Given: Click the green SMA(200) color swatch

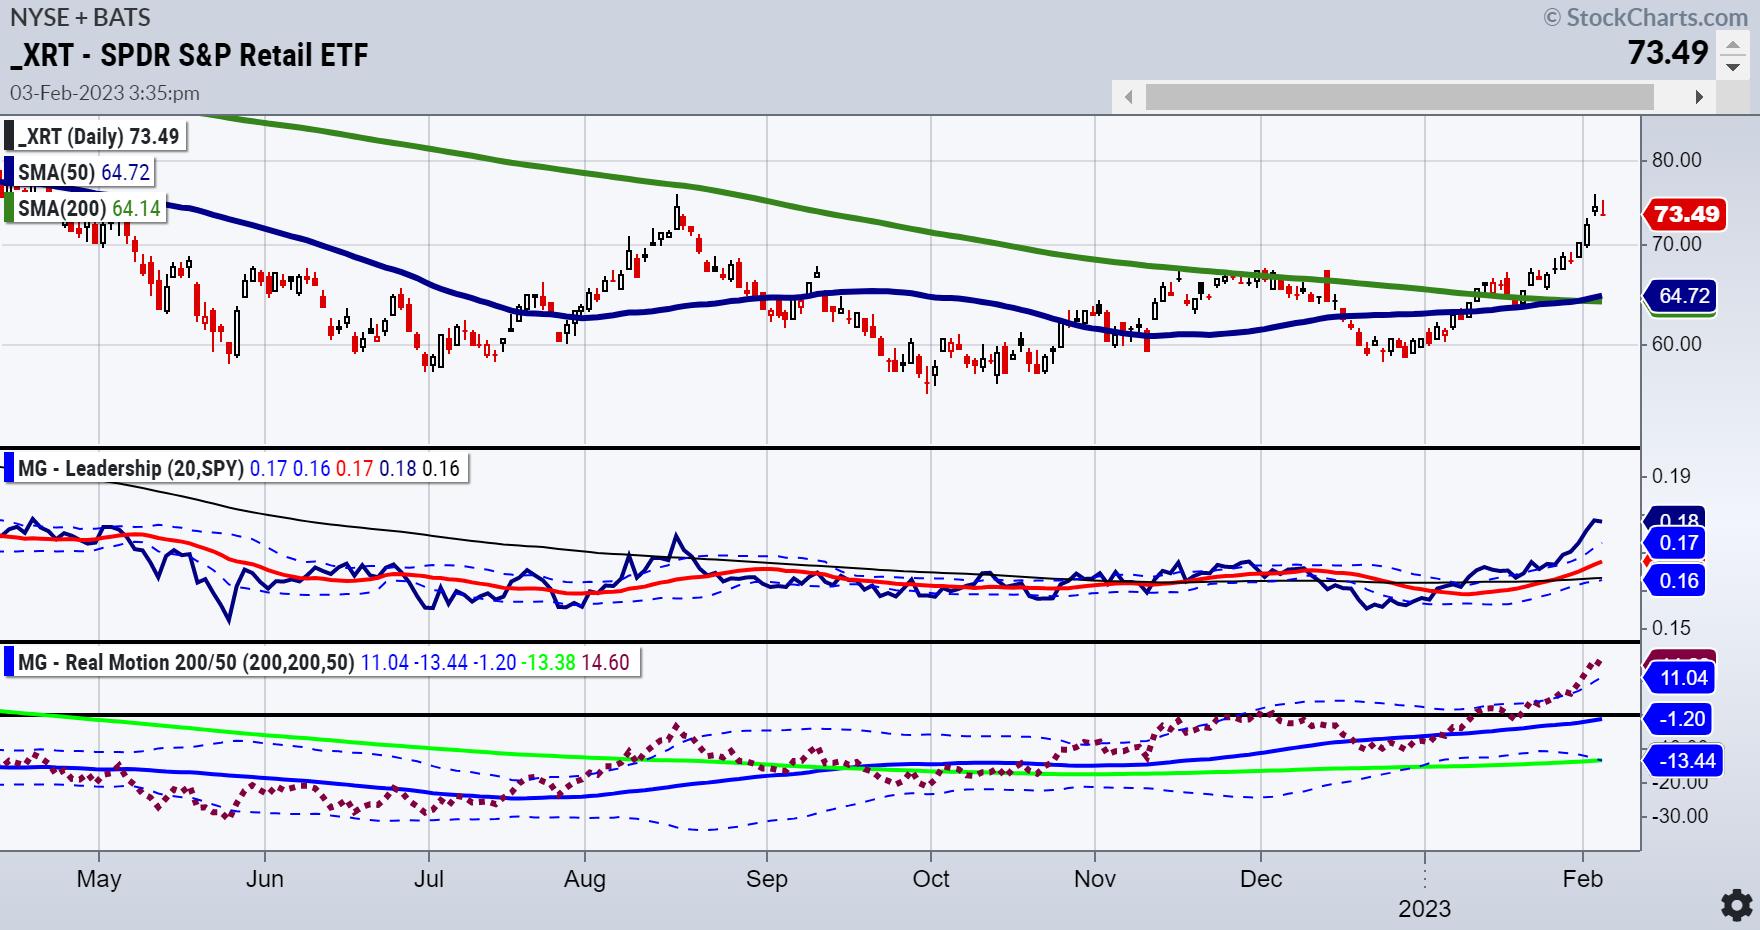Looking at the screenshot, I should [x=10, y=207].
